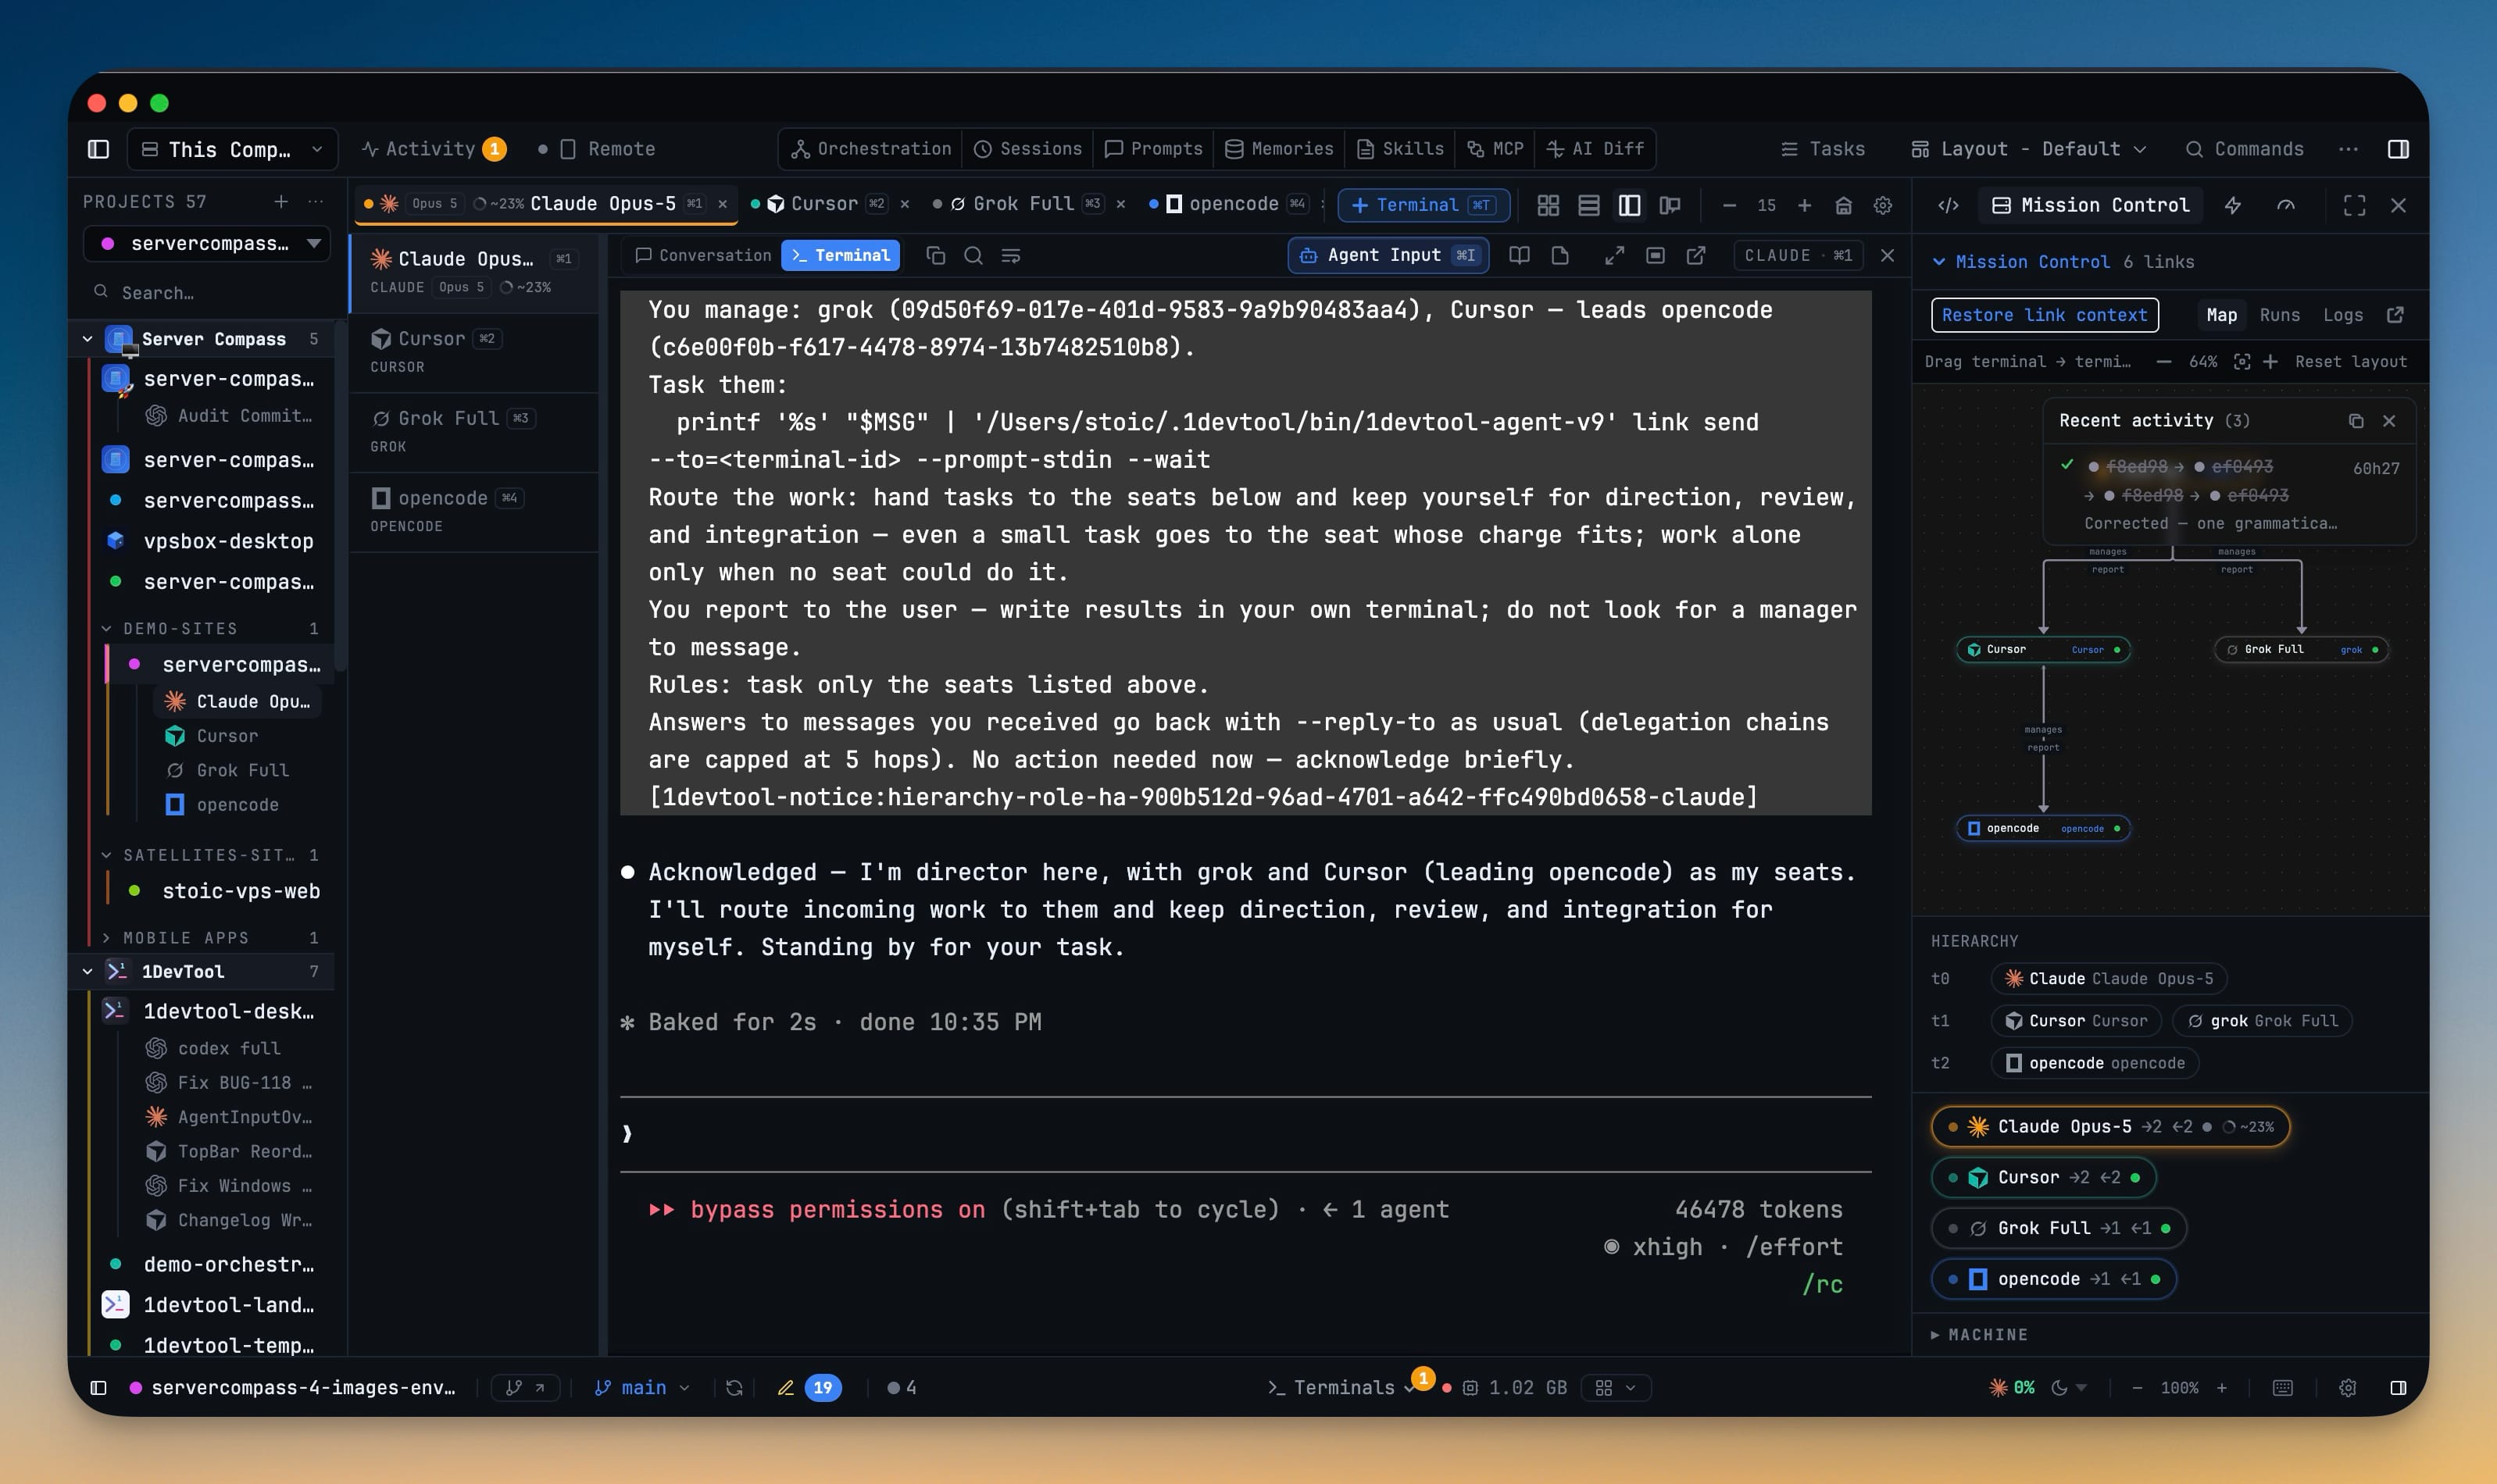This screenshot has width=2497, height=1484.
Task: Click the sync refresh icon in status bar
Action: click(734, 1388)
